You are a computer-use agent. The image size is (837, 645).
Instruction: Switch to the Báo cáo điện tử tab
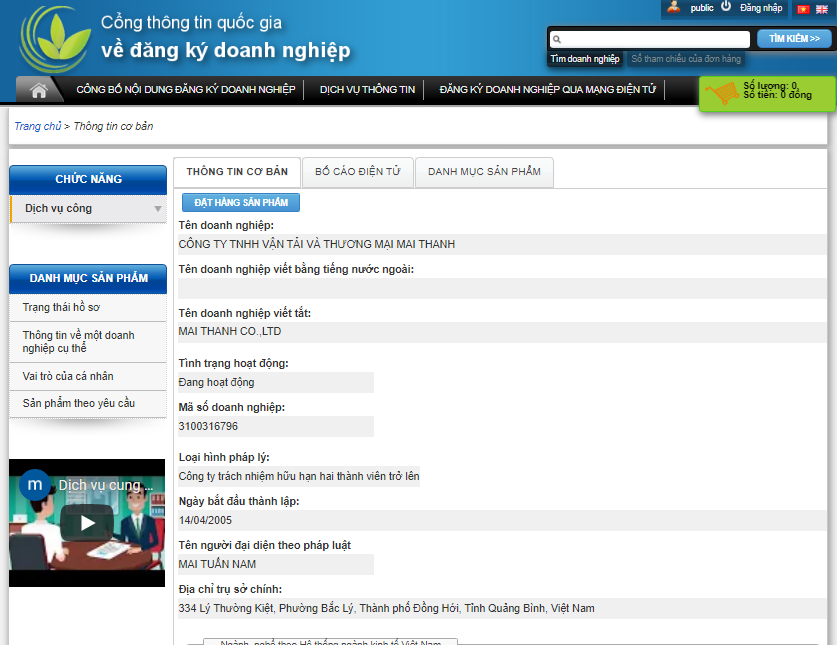[x=357, y=172]
